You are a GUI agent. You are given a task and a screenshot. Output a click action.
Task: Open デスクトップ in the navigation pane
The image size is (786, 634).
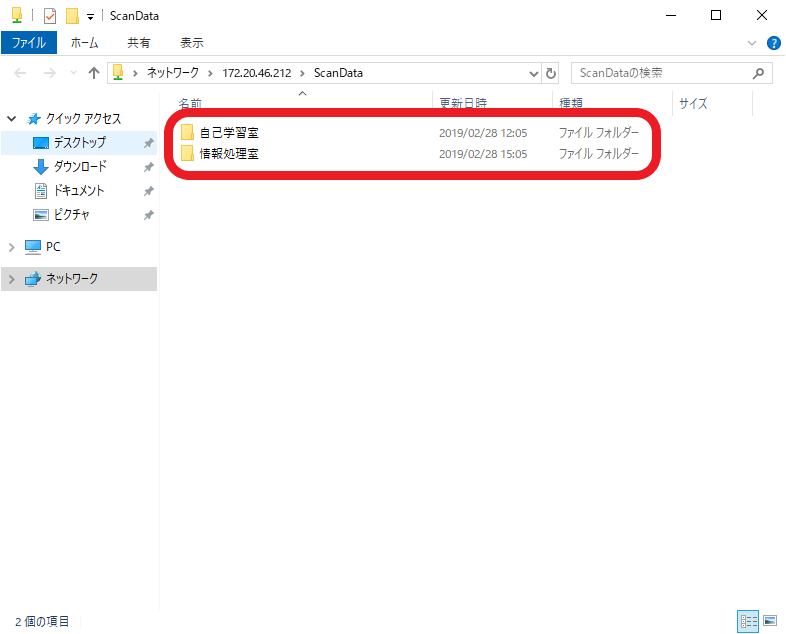(79, 142)
